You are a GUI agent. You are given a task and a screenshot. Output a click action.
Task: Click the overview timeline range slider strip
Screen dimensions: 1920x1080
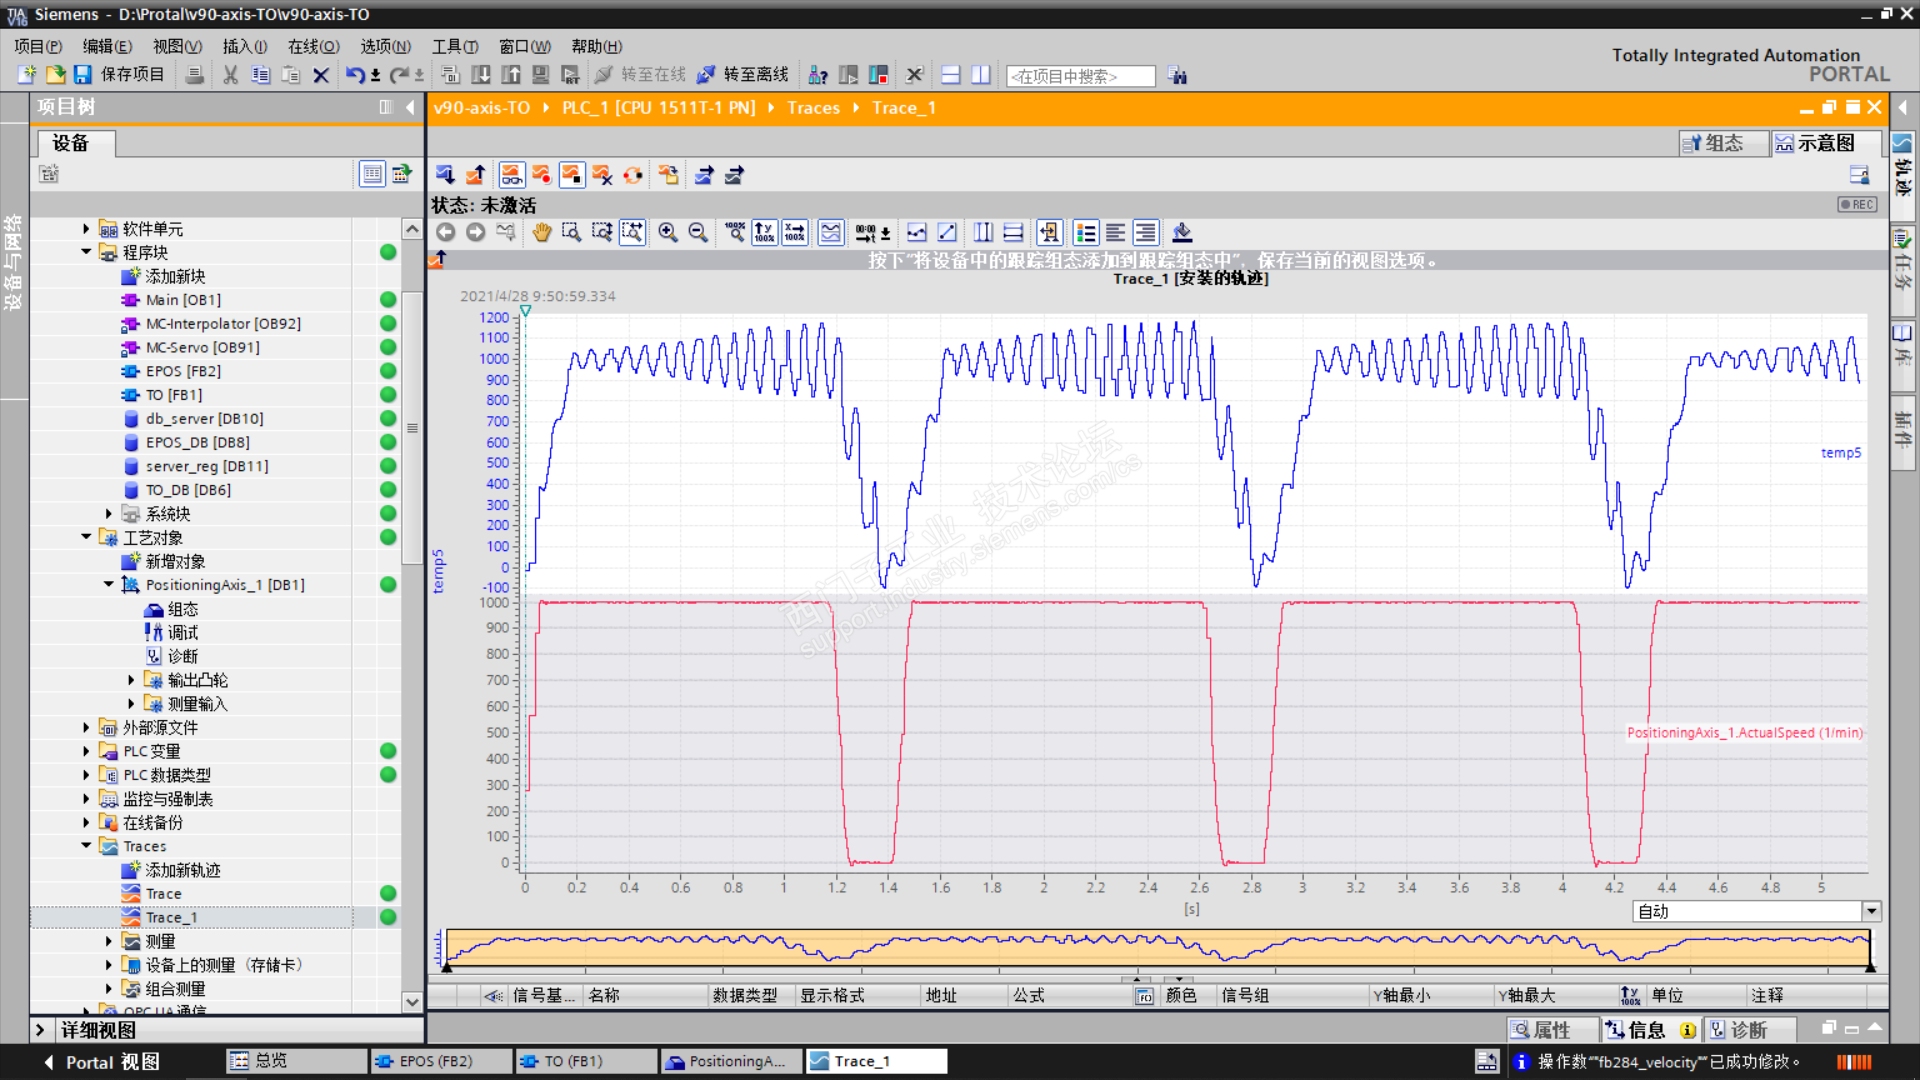pos(1157,948)
